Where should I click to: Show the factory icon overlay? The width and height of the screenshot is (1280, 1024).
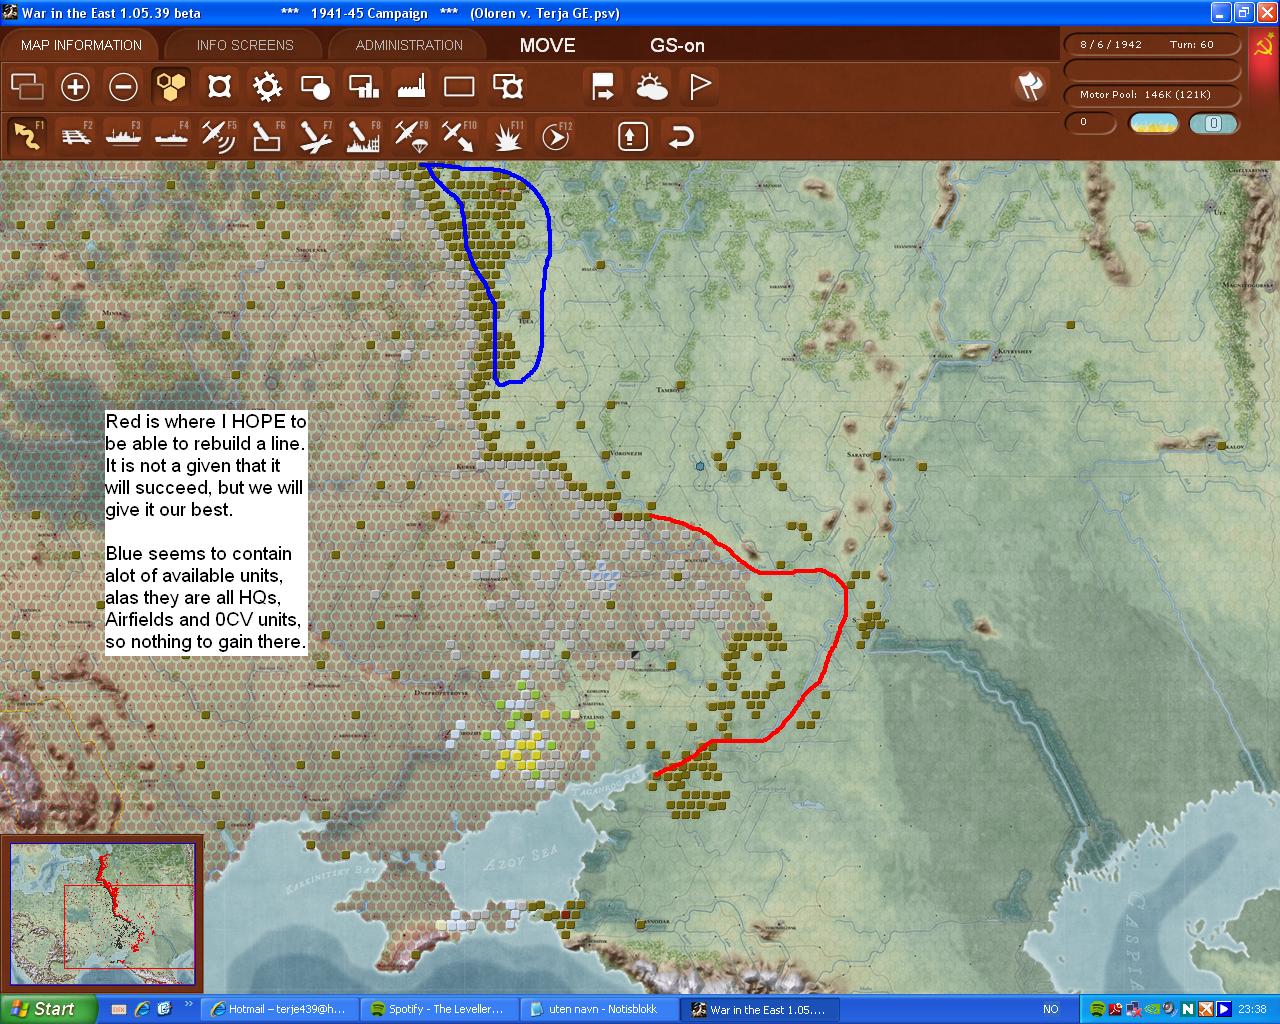click(411, 87)
